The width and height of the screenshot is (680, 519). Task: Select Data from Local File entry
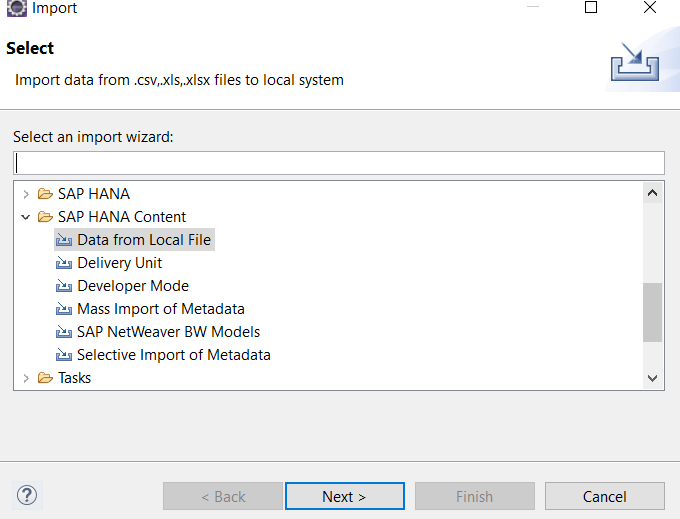(144, 240)
